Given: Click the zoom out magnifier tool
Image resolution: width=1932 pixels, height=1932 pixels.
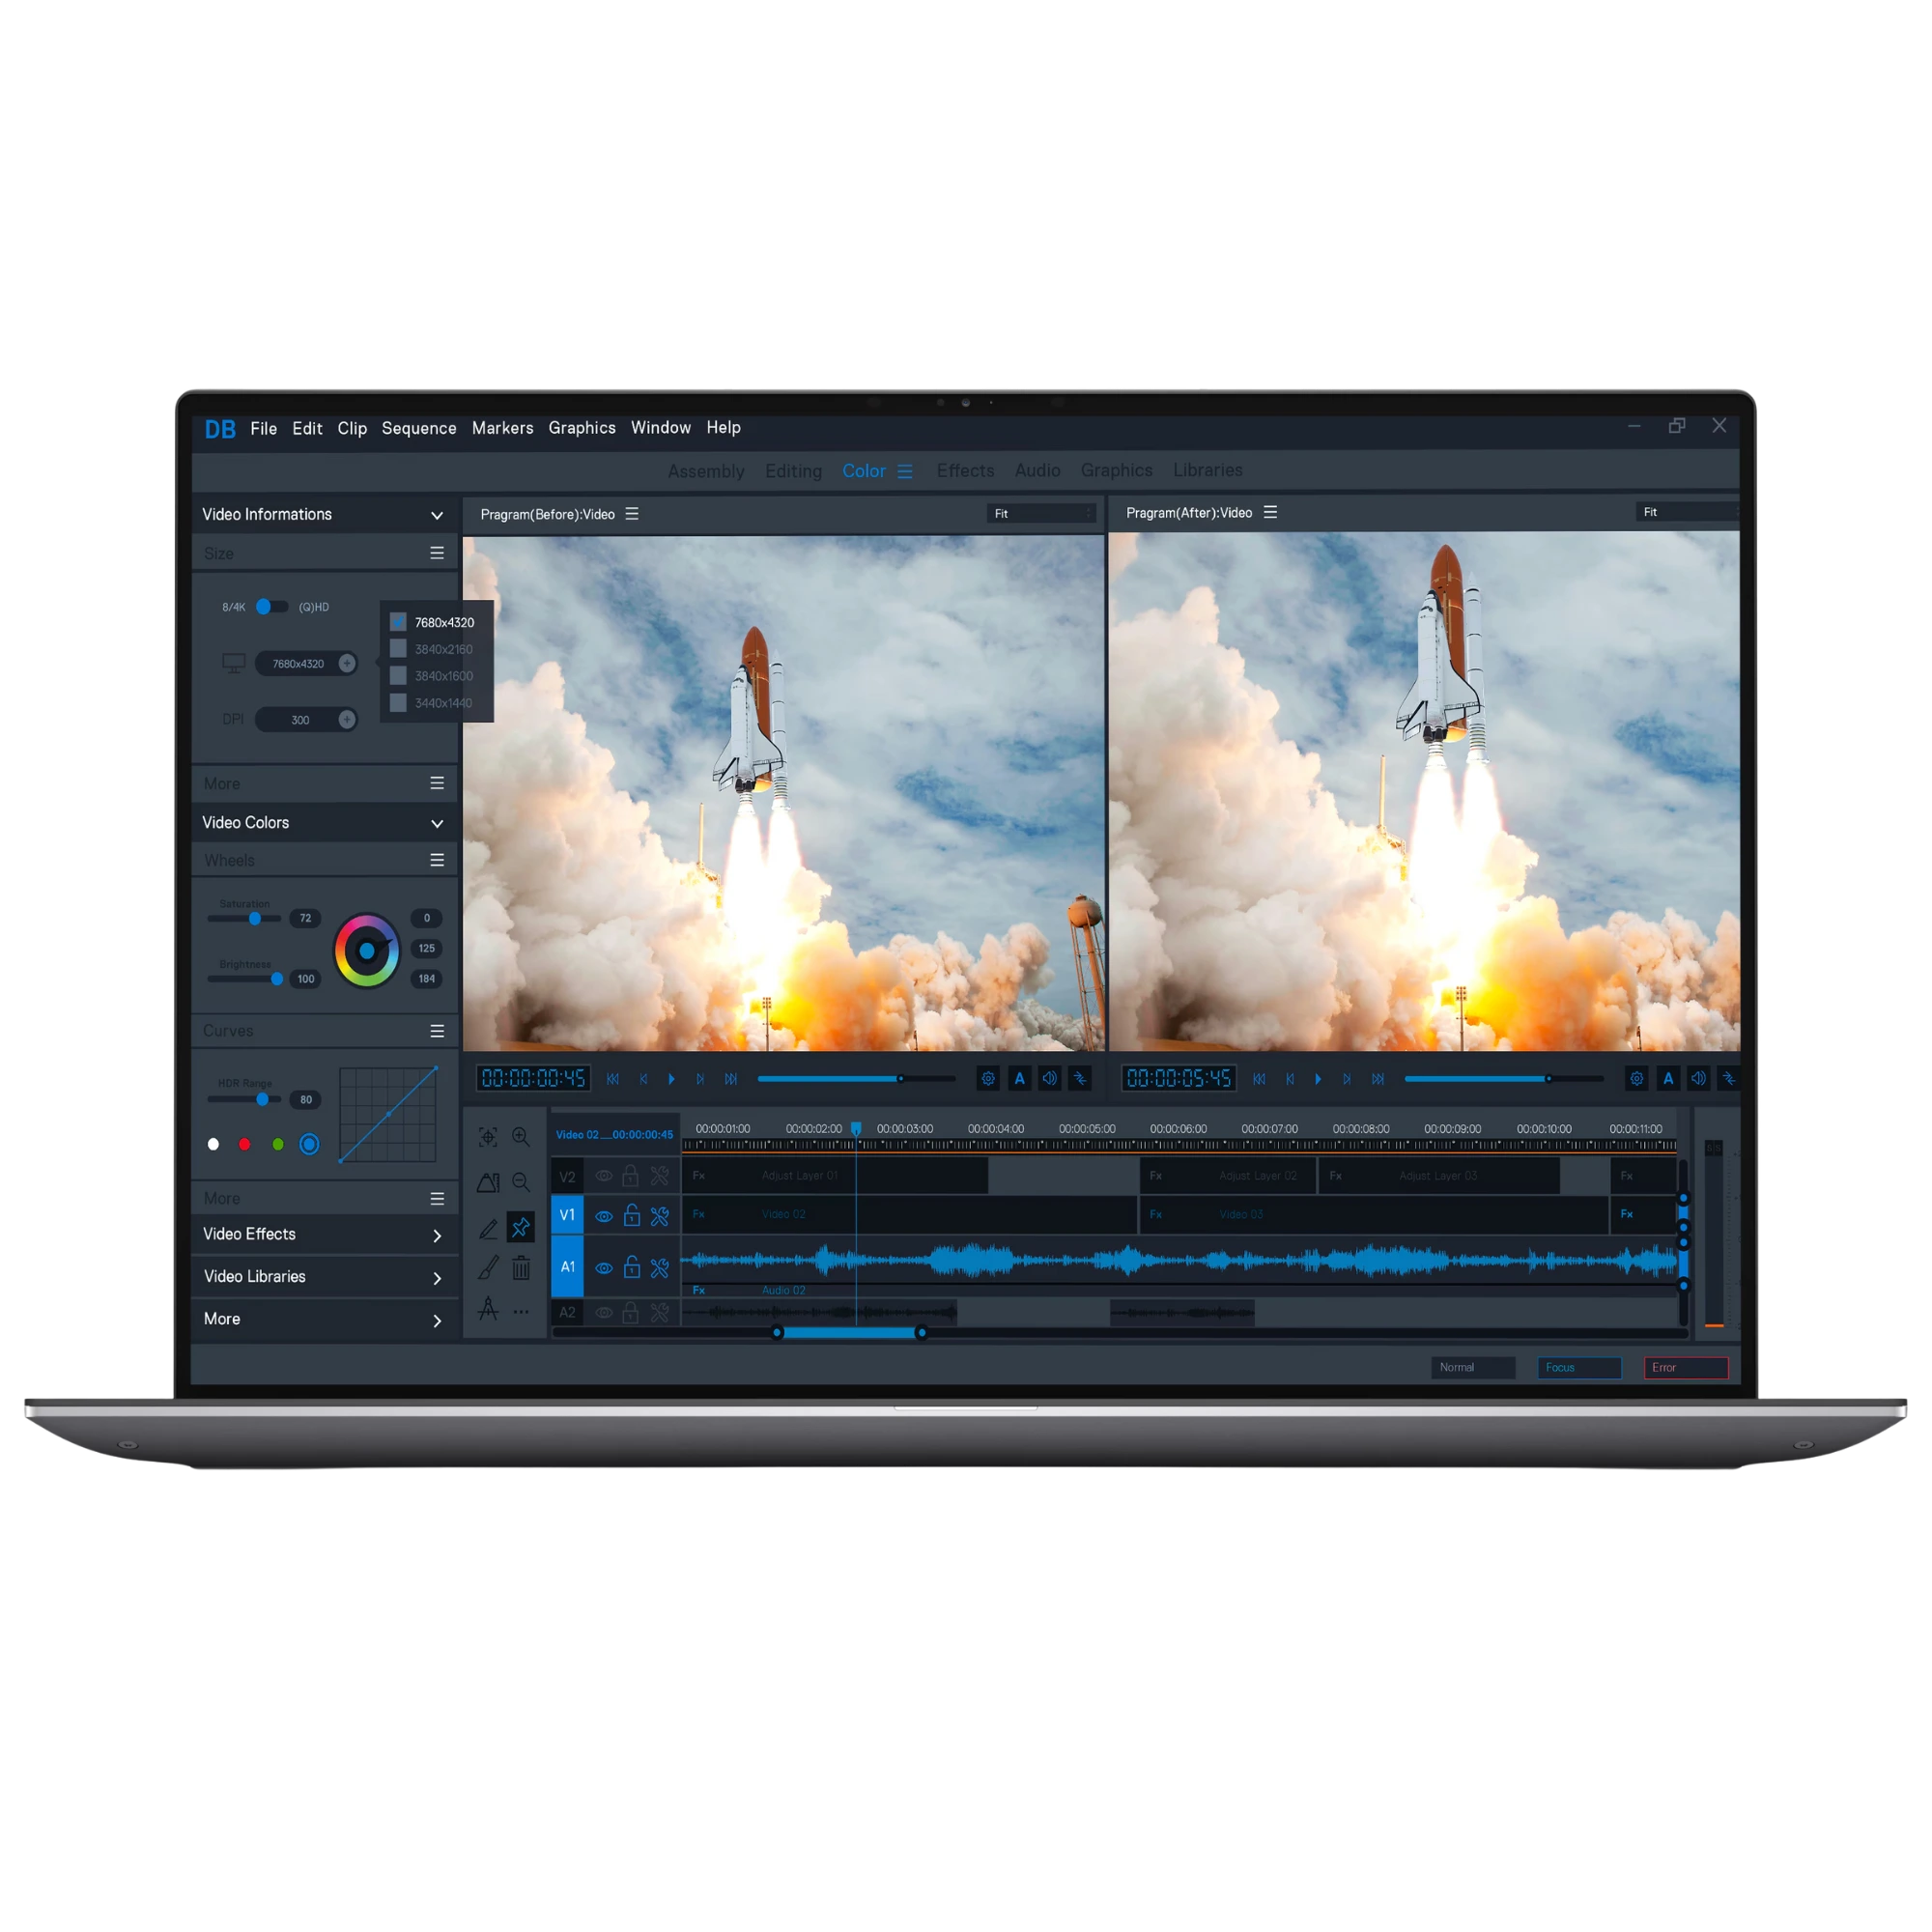Looking at the screenshot, I should [x=521, y=1182].
